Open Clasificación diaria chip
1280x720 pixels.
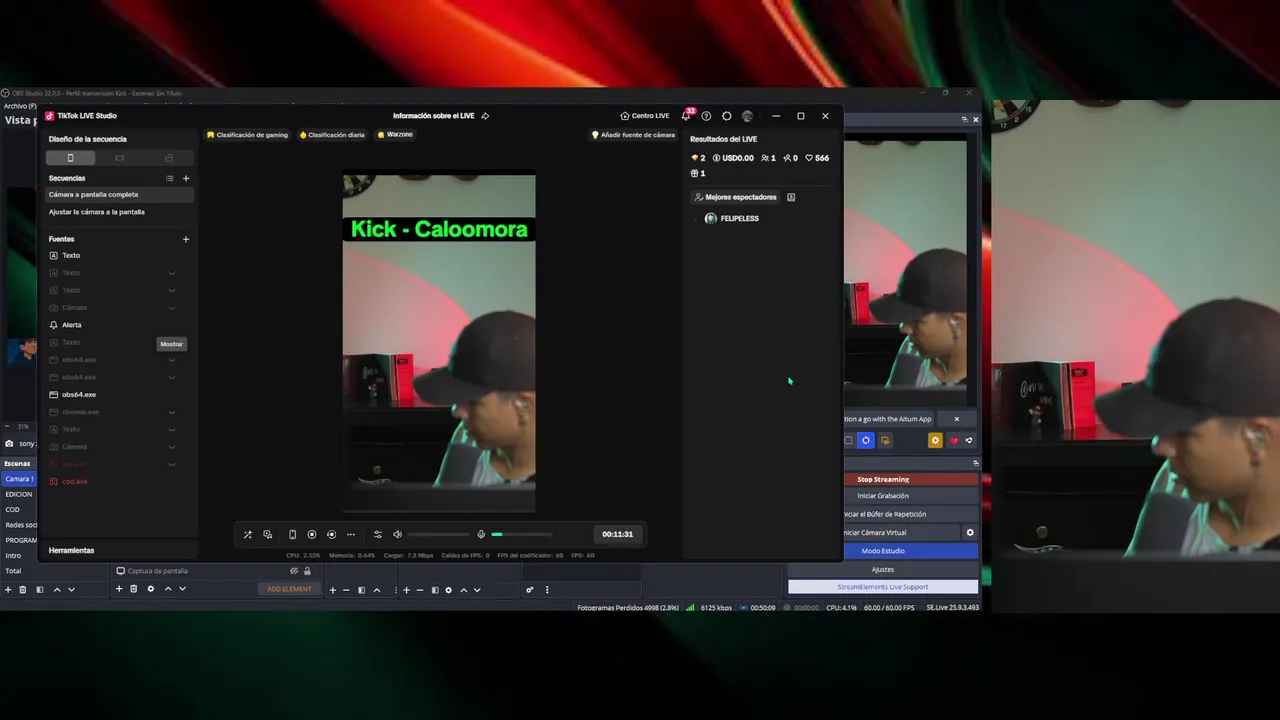pyautogui.click(x=332, y=135)
